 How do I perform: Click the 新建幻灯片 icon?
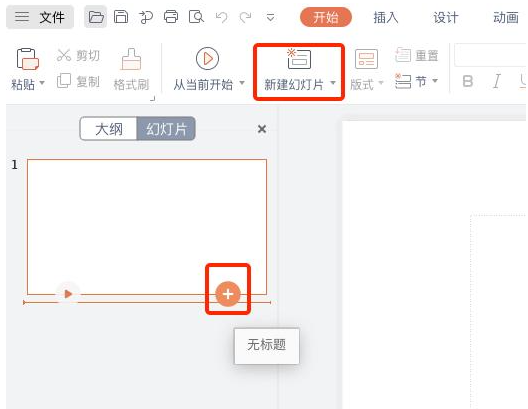(299, 59)
